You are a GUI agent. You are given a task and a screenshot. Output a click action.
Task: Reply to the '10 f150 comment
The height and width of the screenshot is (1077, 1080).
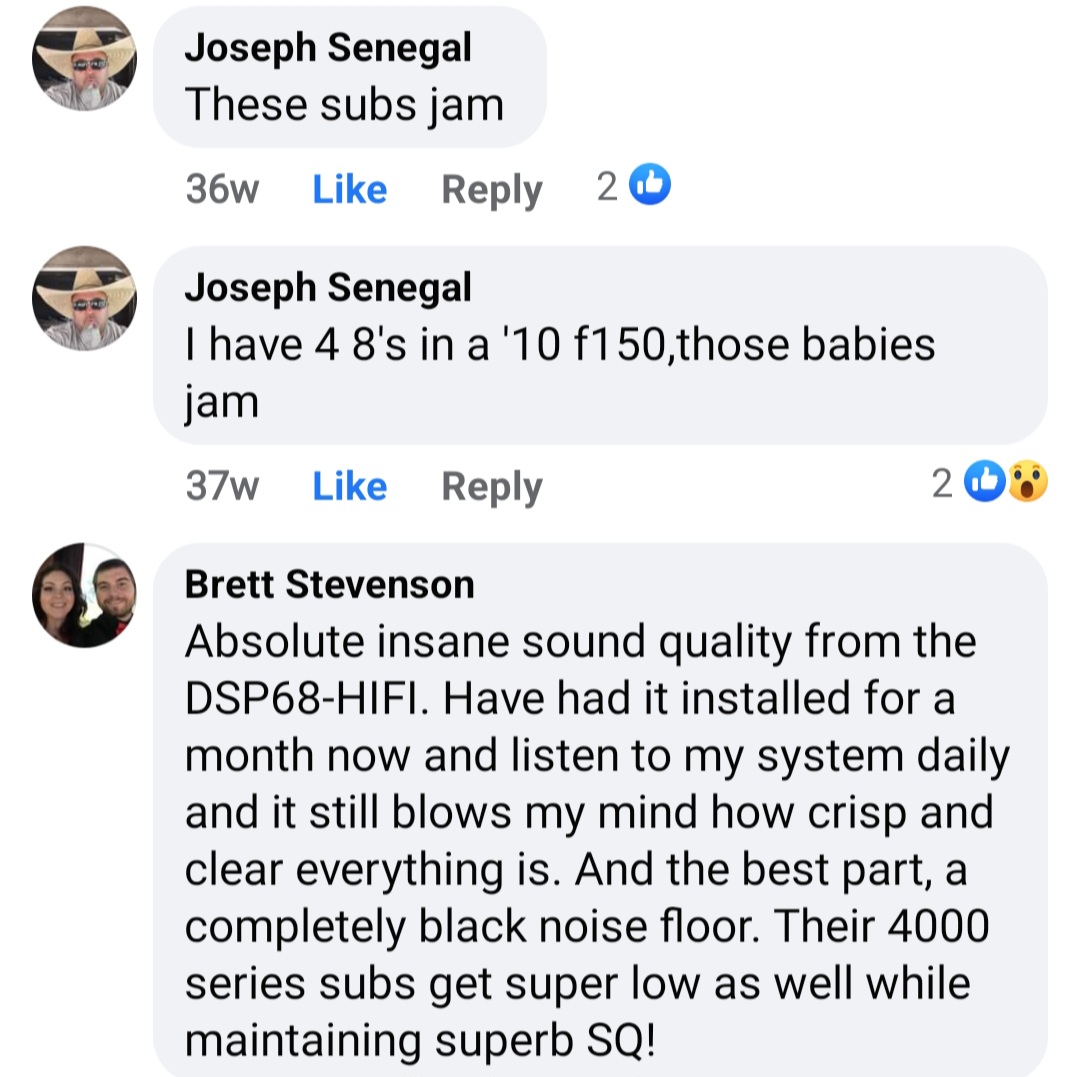pos(491,486)
